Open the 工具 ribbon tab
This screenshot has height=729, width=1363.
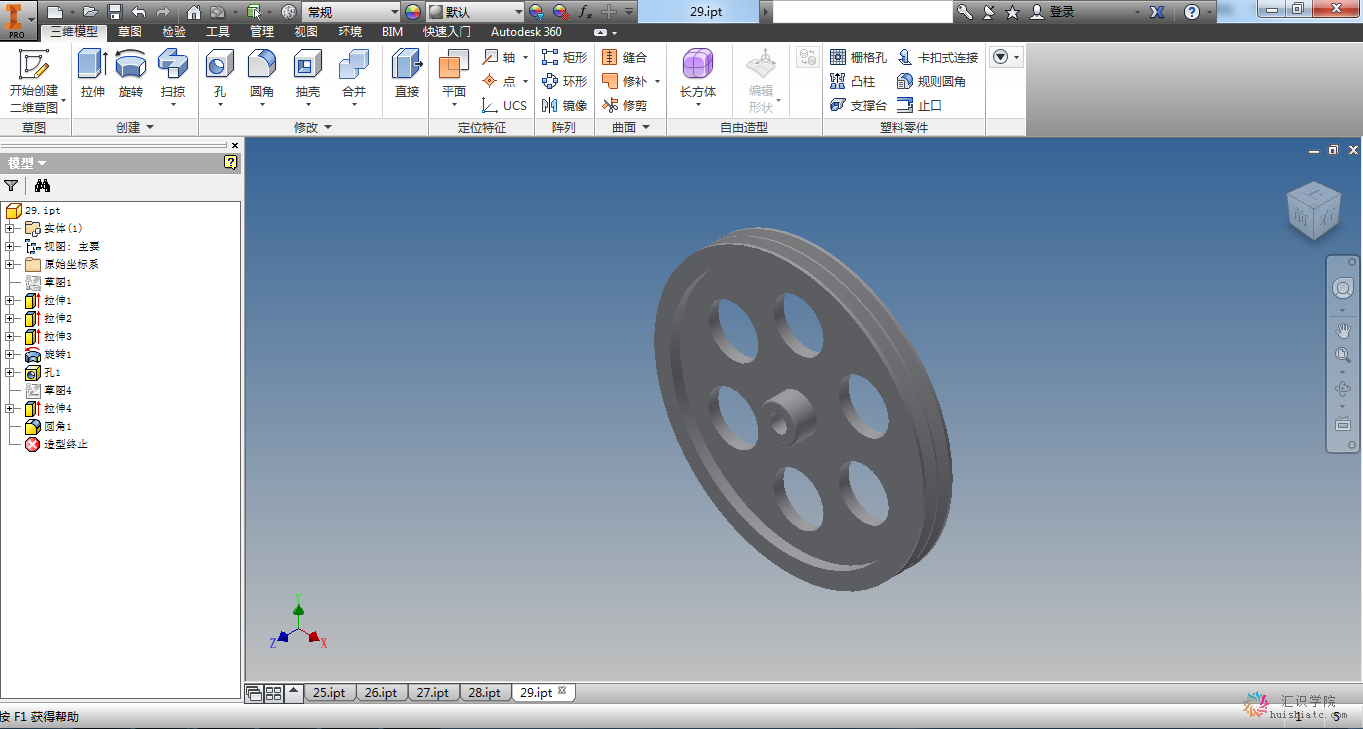tap(218, 32)
